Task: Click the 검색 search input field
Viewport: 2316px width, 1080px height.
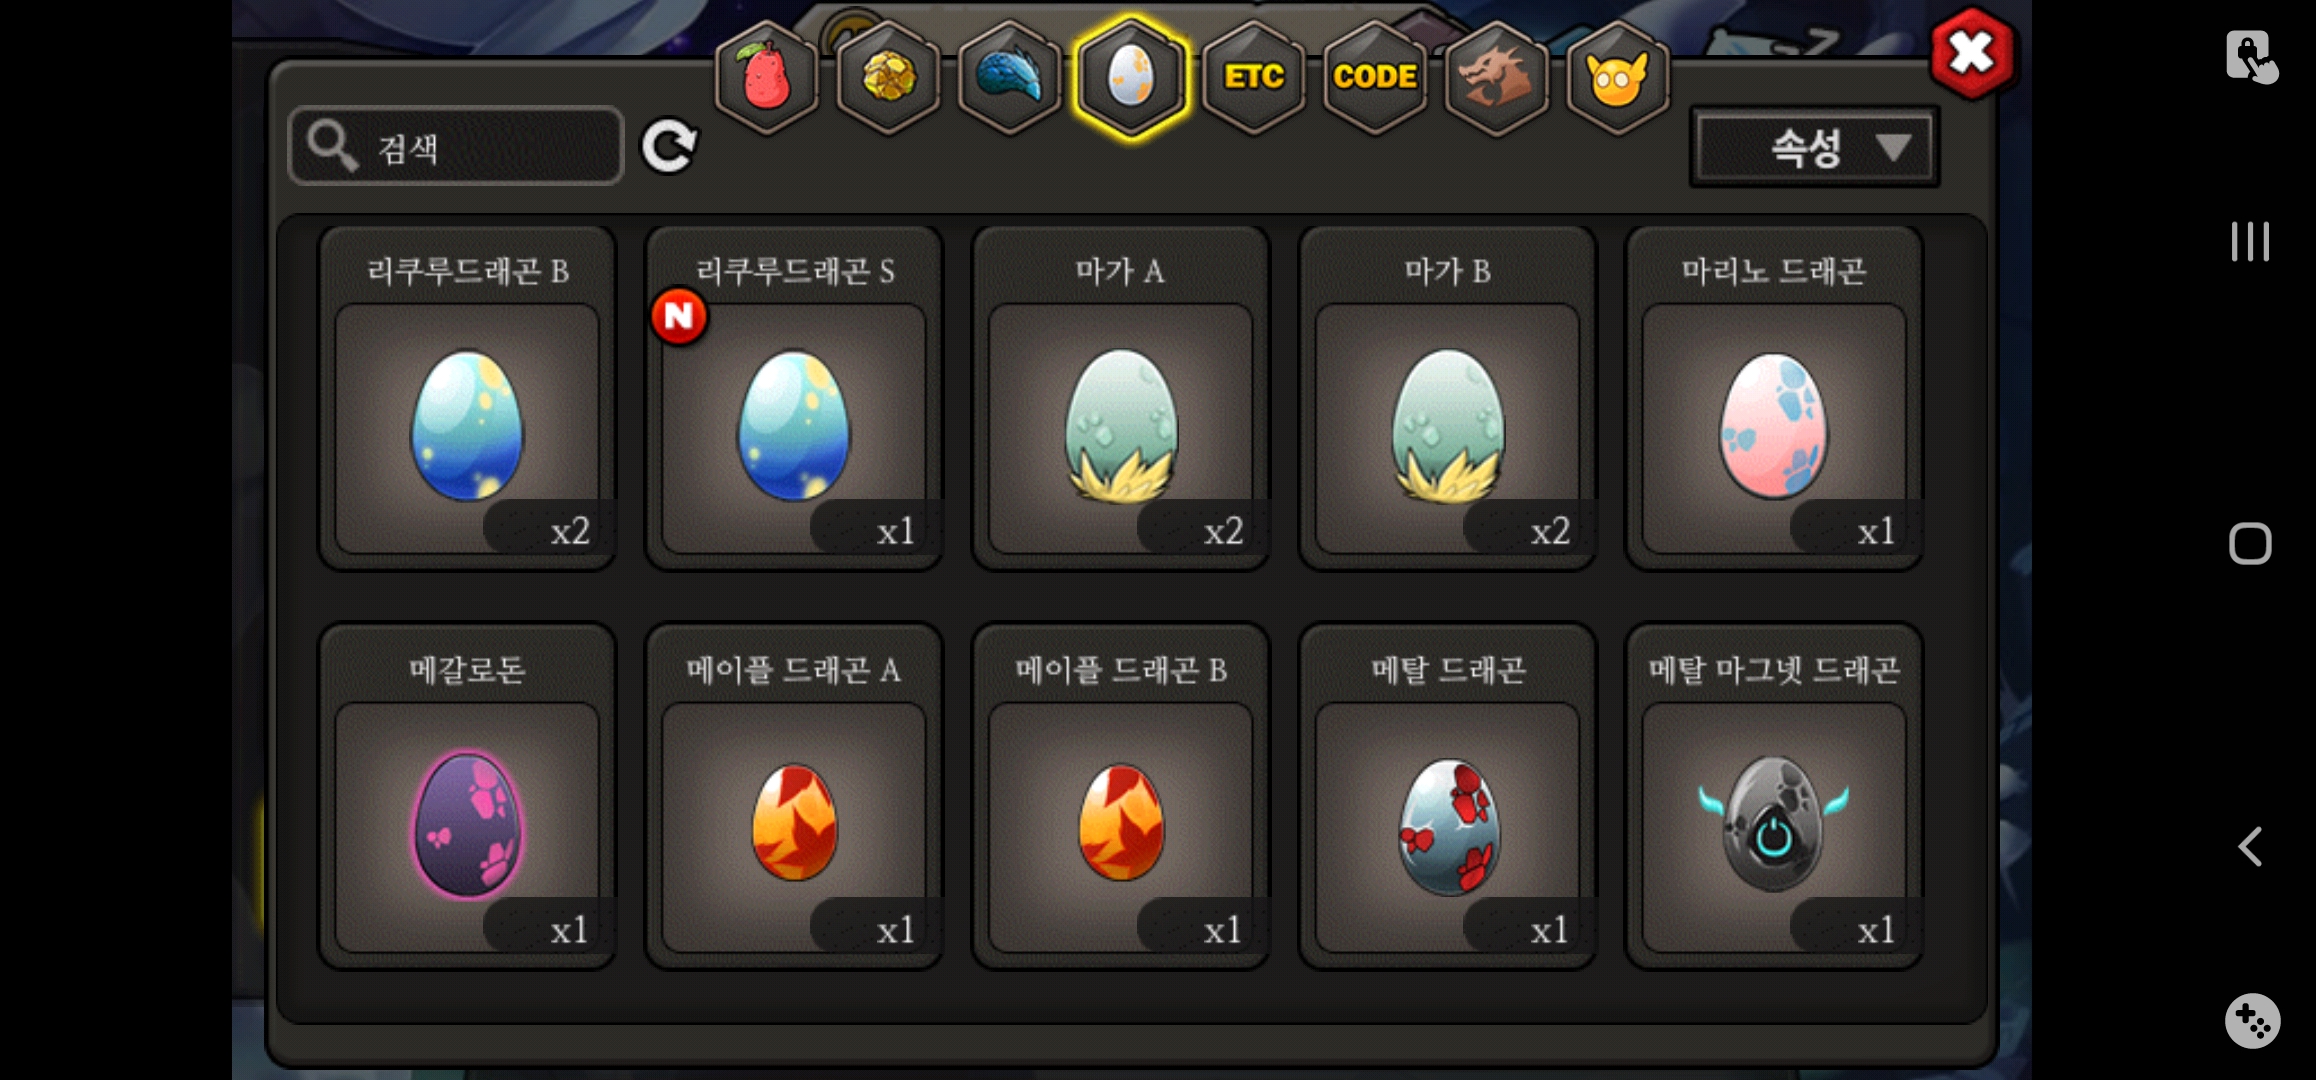Action: click(456, 147)
